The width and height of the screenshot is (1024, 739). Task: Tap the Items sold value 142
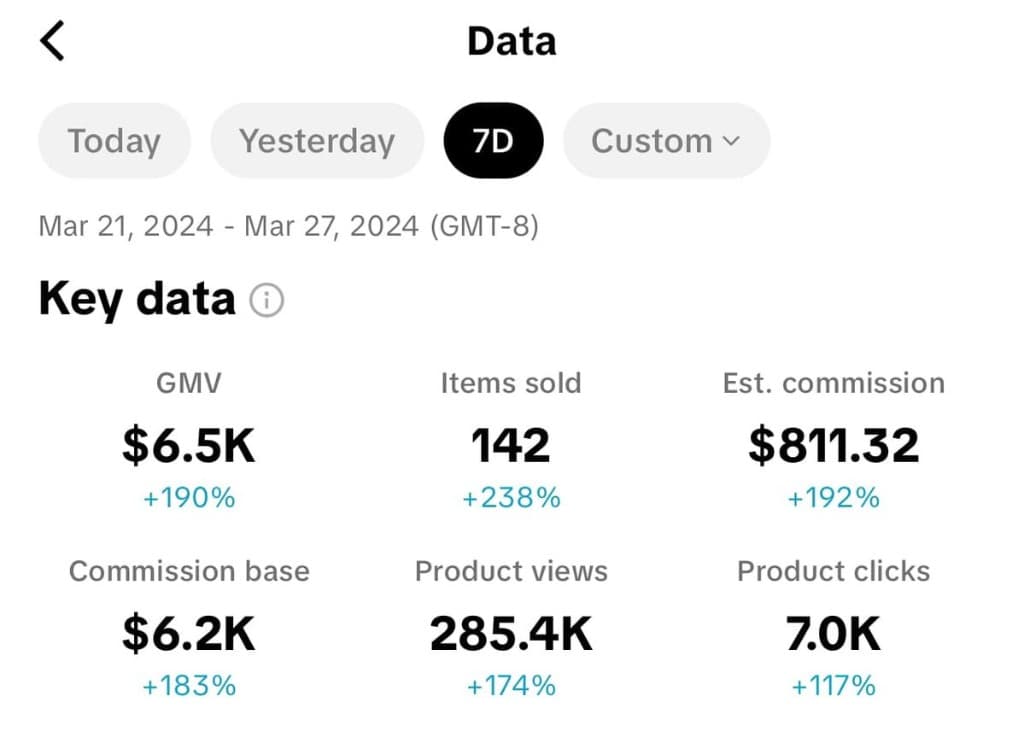point(511,445)
